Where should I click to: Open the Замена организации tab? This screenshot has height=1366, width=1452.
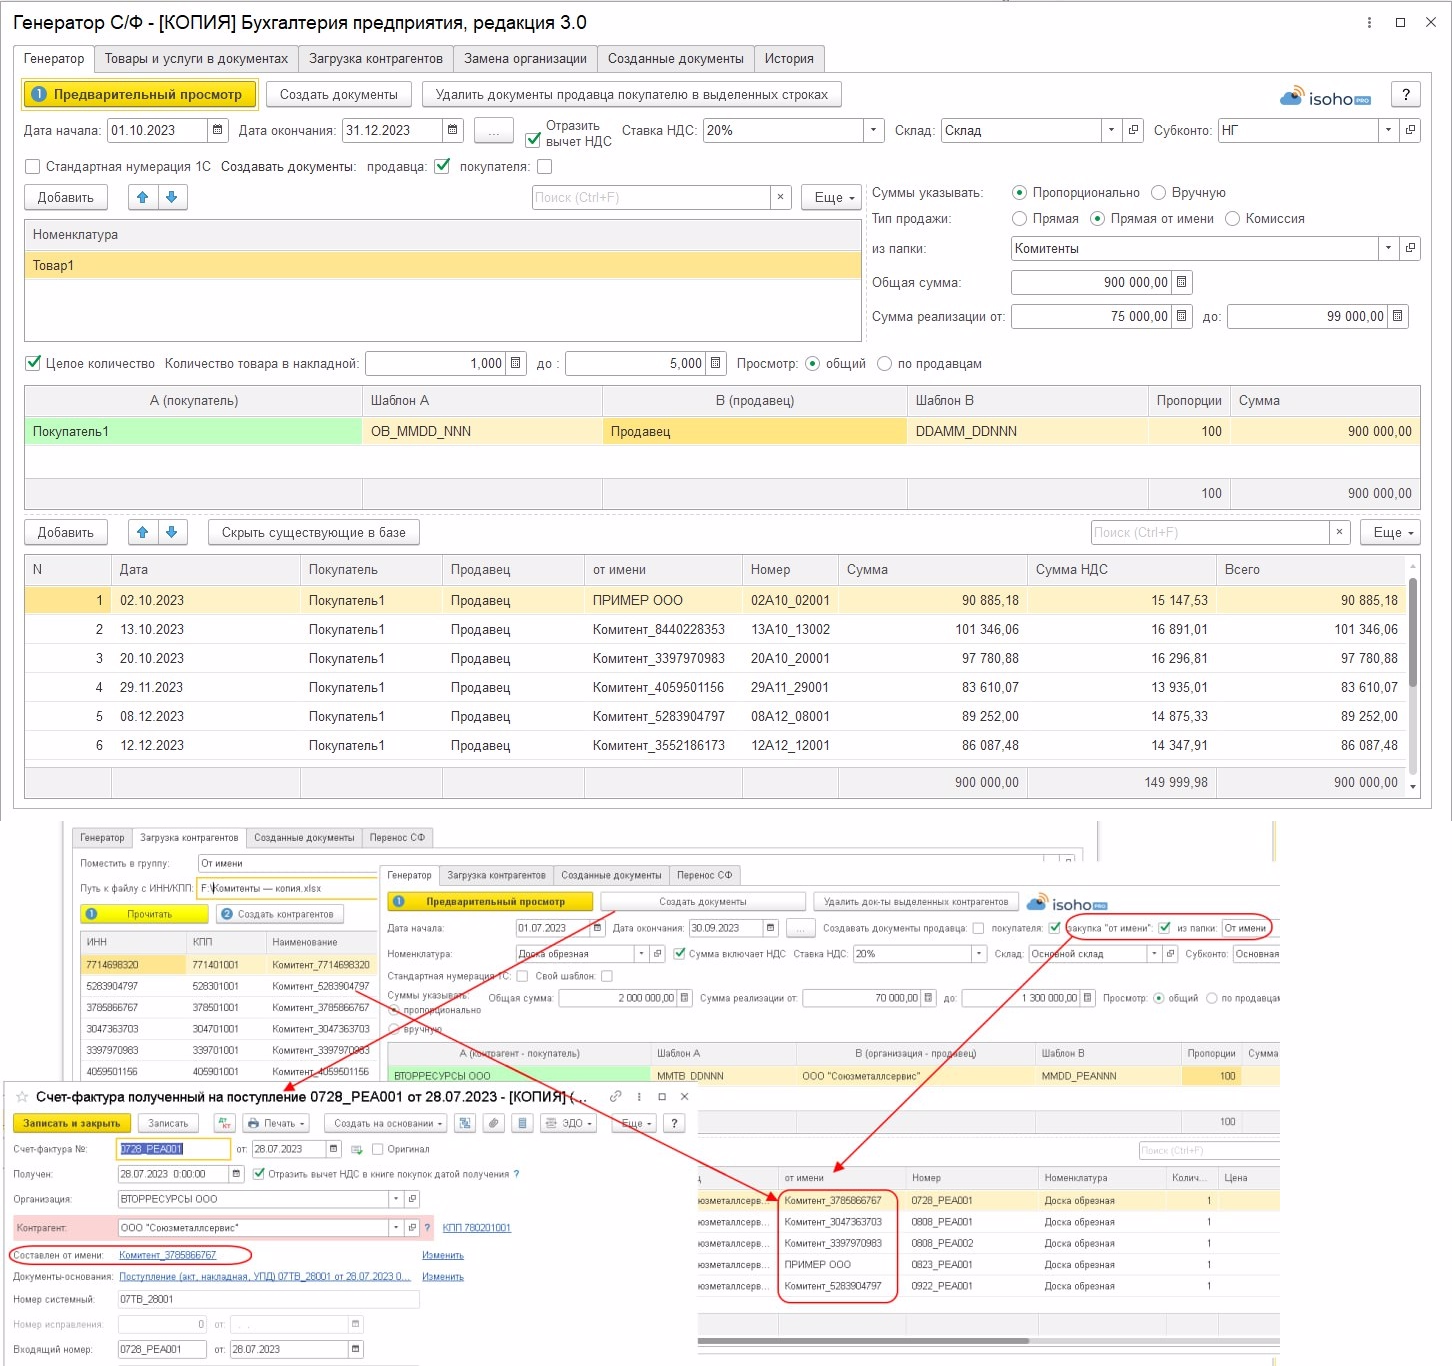[x=525, y=58]
